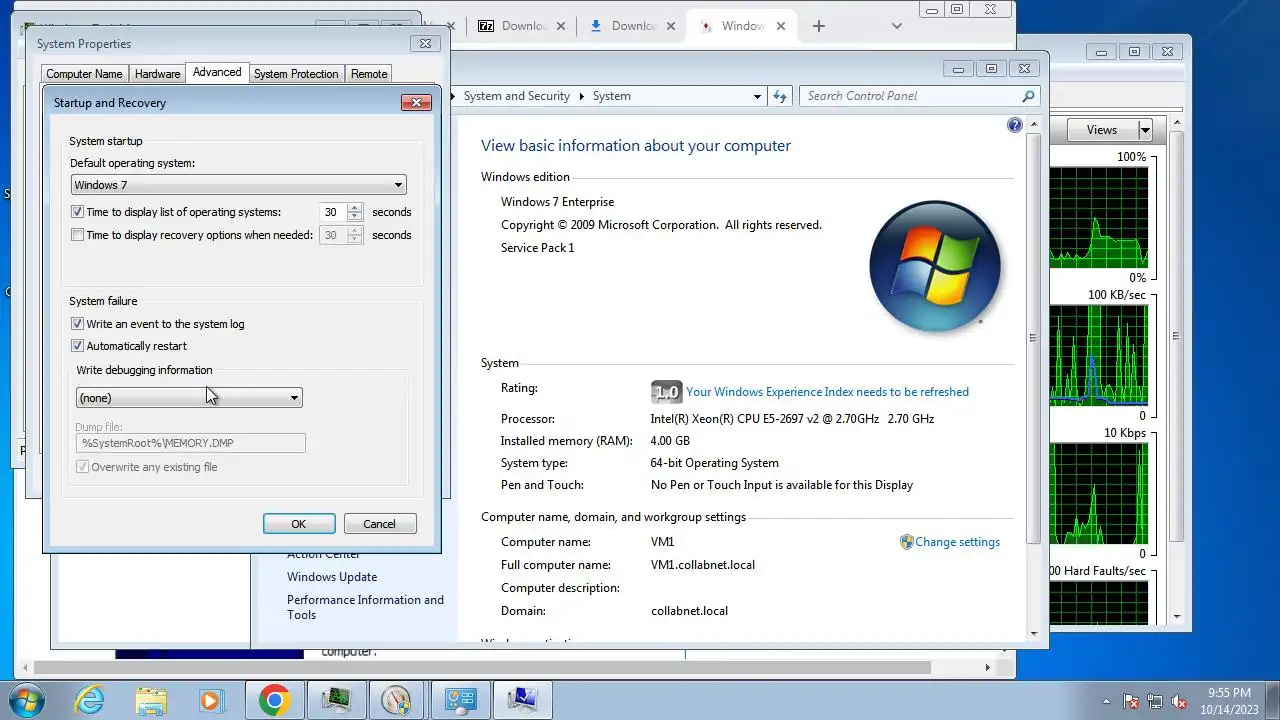Enable Time to display recovery options checkbox

(78, 235)
